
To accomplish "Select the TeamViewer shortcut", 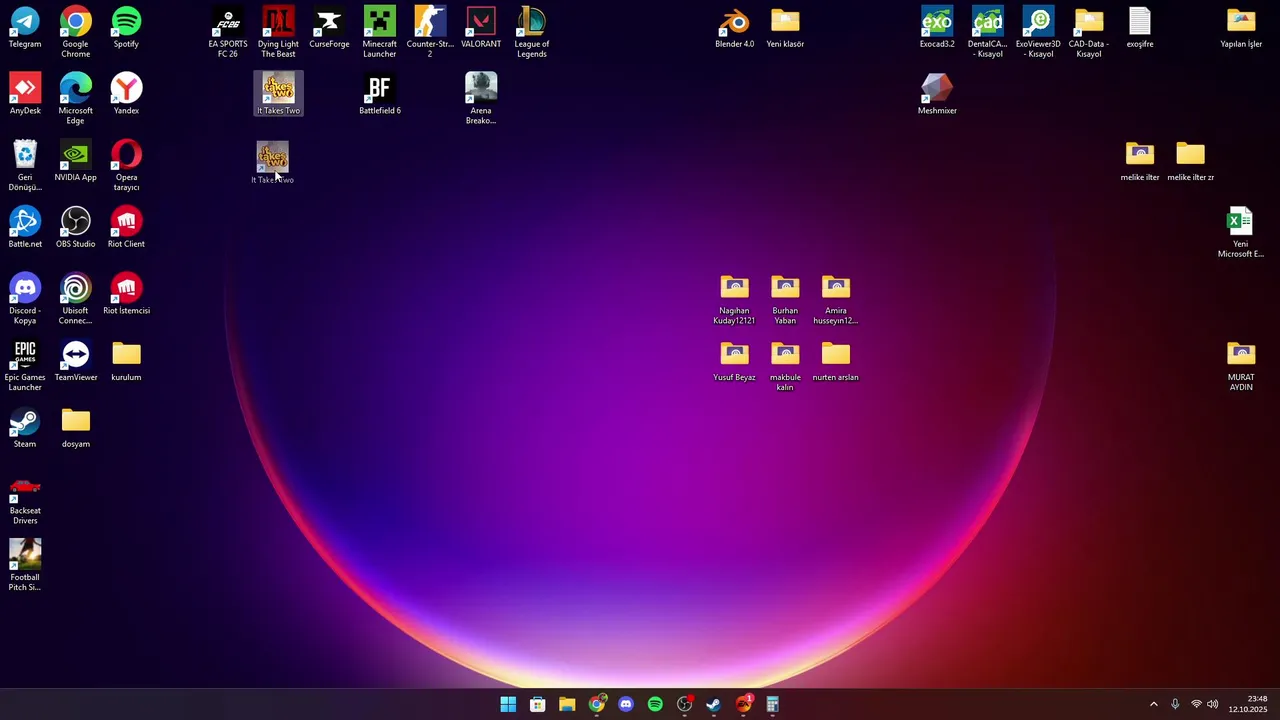I will click(x=76, y=361).
